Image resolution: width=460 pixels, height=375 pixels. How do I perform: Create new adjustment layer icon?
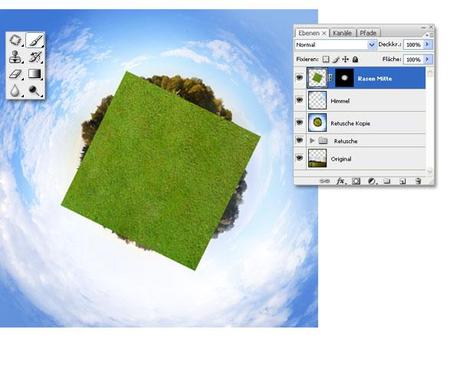pos(371,181)
